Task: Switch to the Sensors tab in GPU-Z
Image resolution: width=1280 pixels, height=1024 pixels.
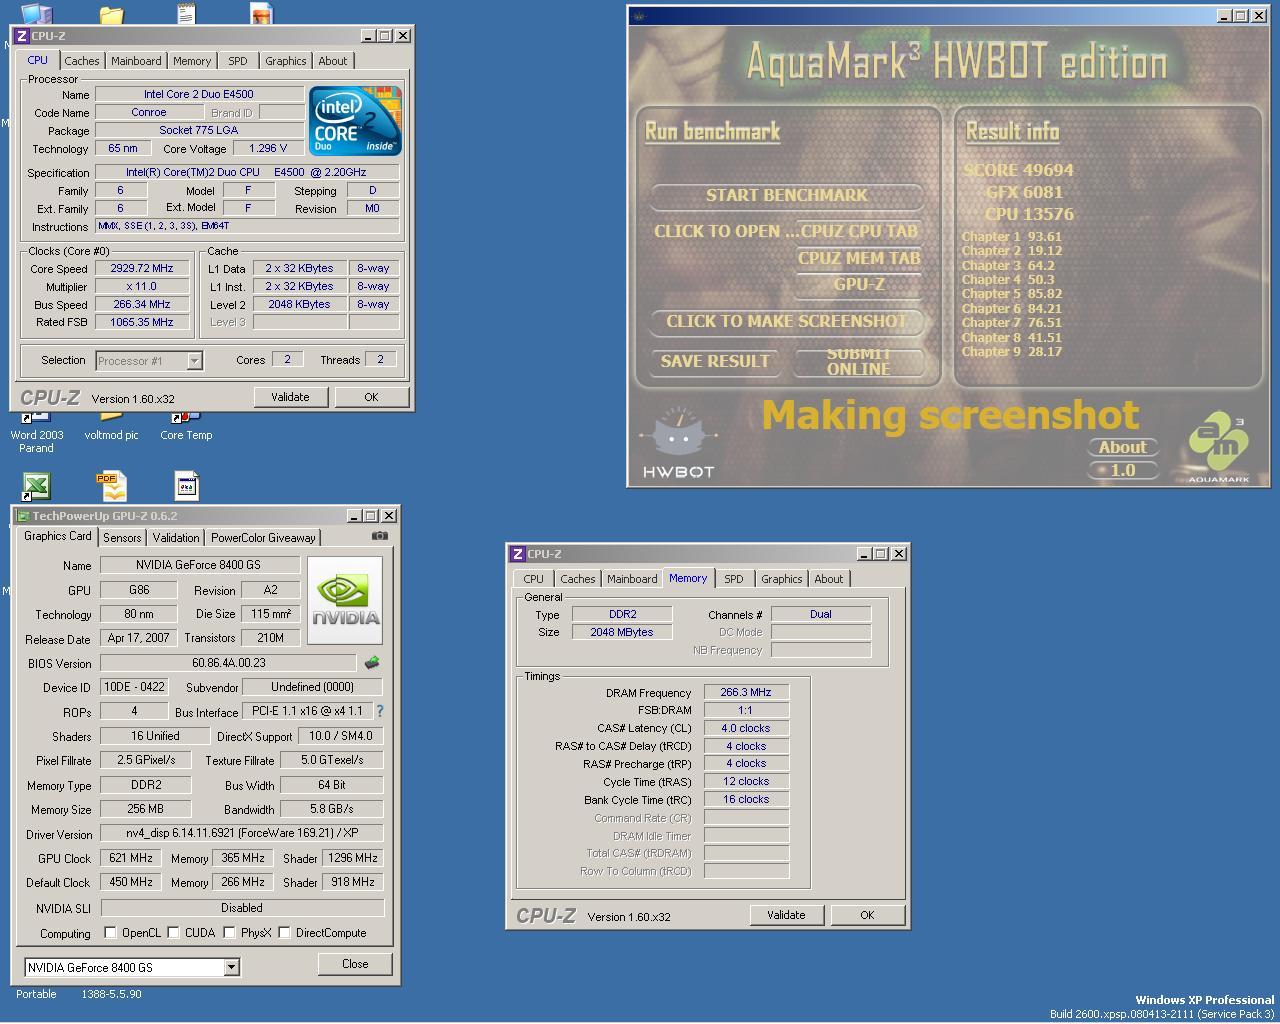Action: (x=122, y=538)
